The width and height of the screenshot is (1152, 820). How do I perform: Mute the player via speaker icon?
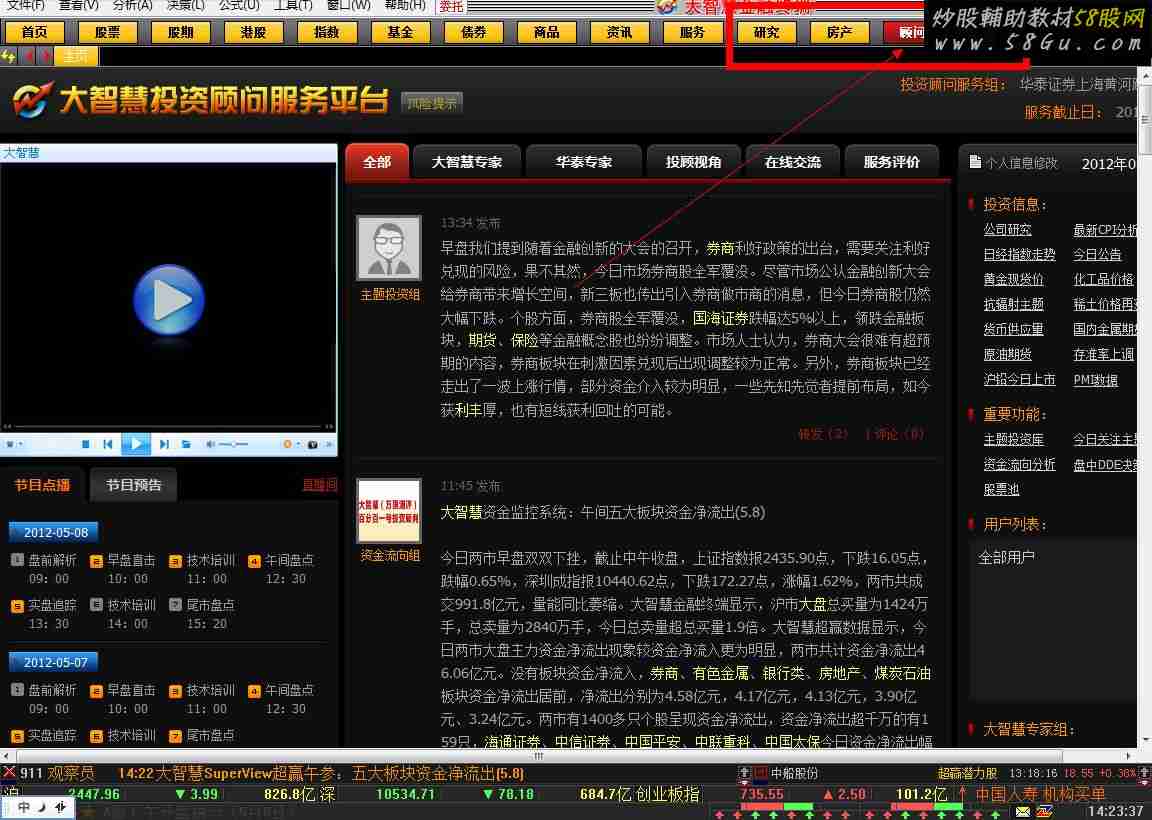[210, 444]
